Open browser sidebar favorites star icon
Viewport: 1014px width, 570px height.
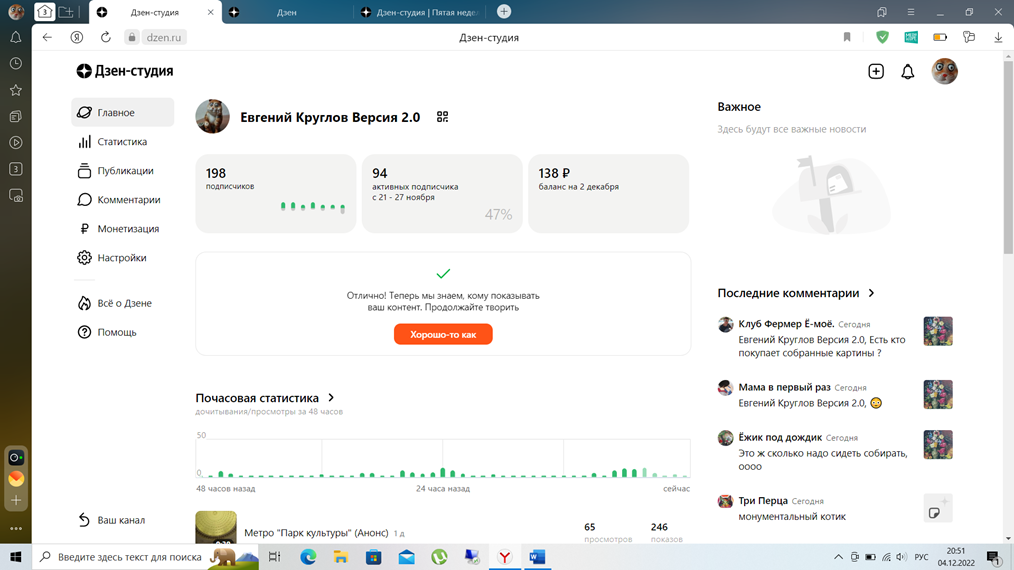(16, 90)
